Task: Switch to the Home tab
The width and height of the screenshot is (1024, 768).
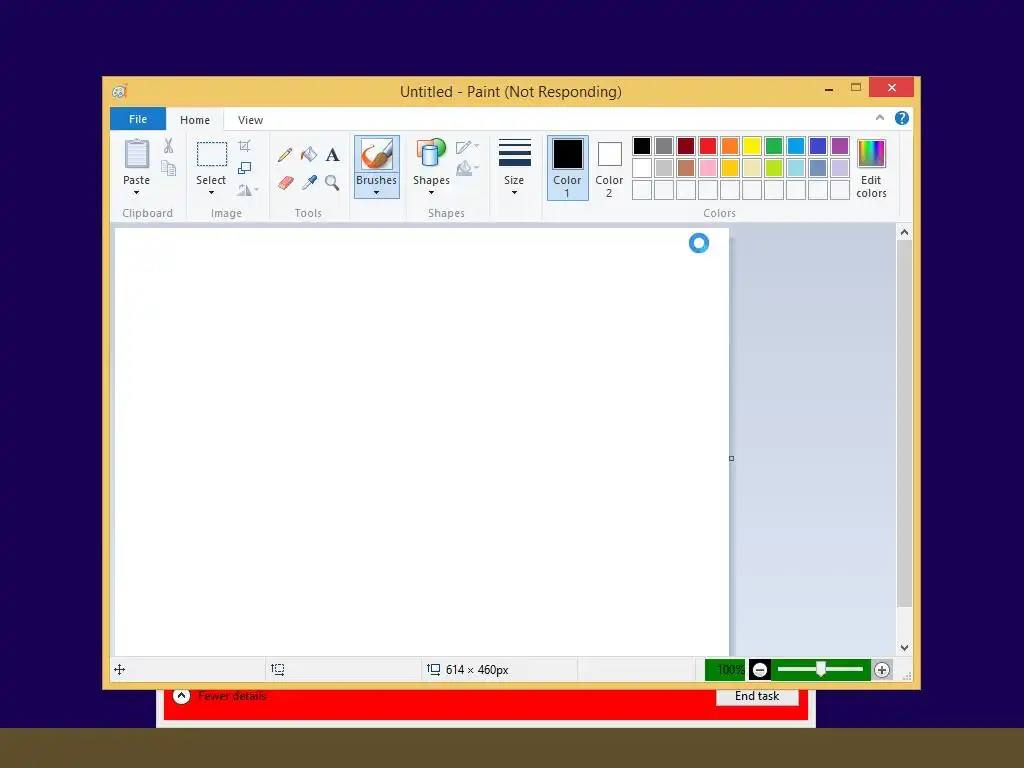Action: click(x=195, y=120)
